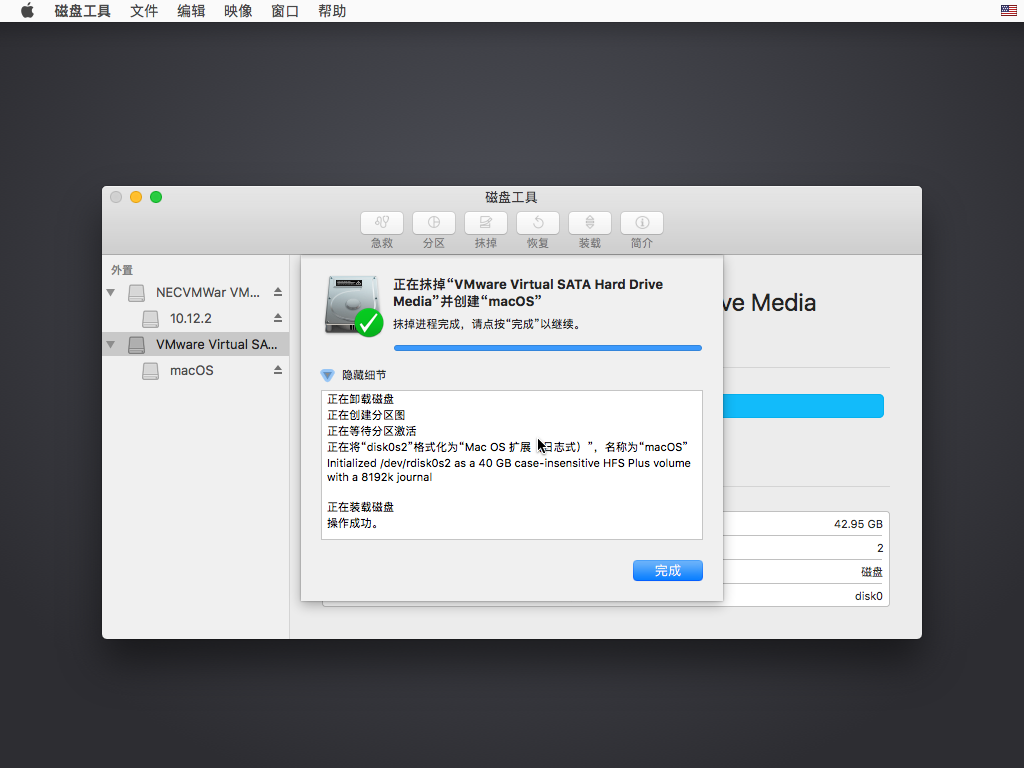Select NECVMWar VM... in sidebar
This screenshot has height=768, width=1024.
pos(196,293)
